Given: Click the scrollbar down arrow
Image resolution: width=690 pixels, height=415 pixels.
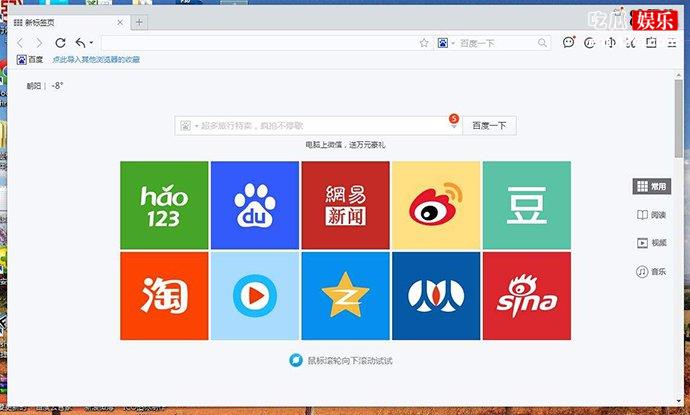Looking at the screenshot, I should [679, 402].
